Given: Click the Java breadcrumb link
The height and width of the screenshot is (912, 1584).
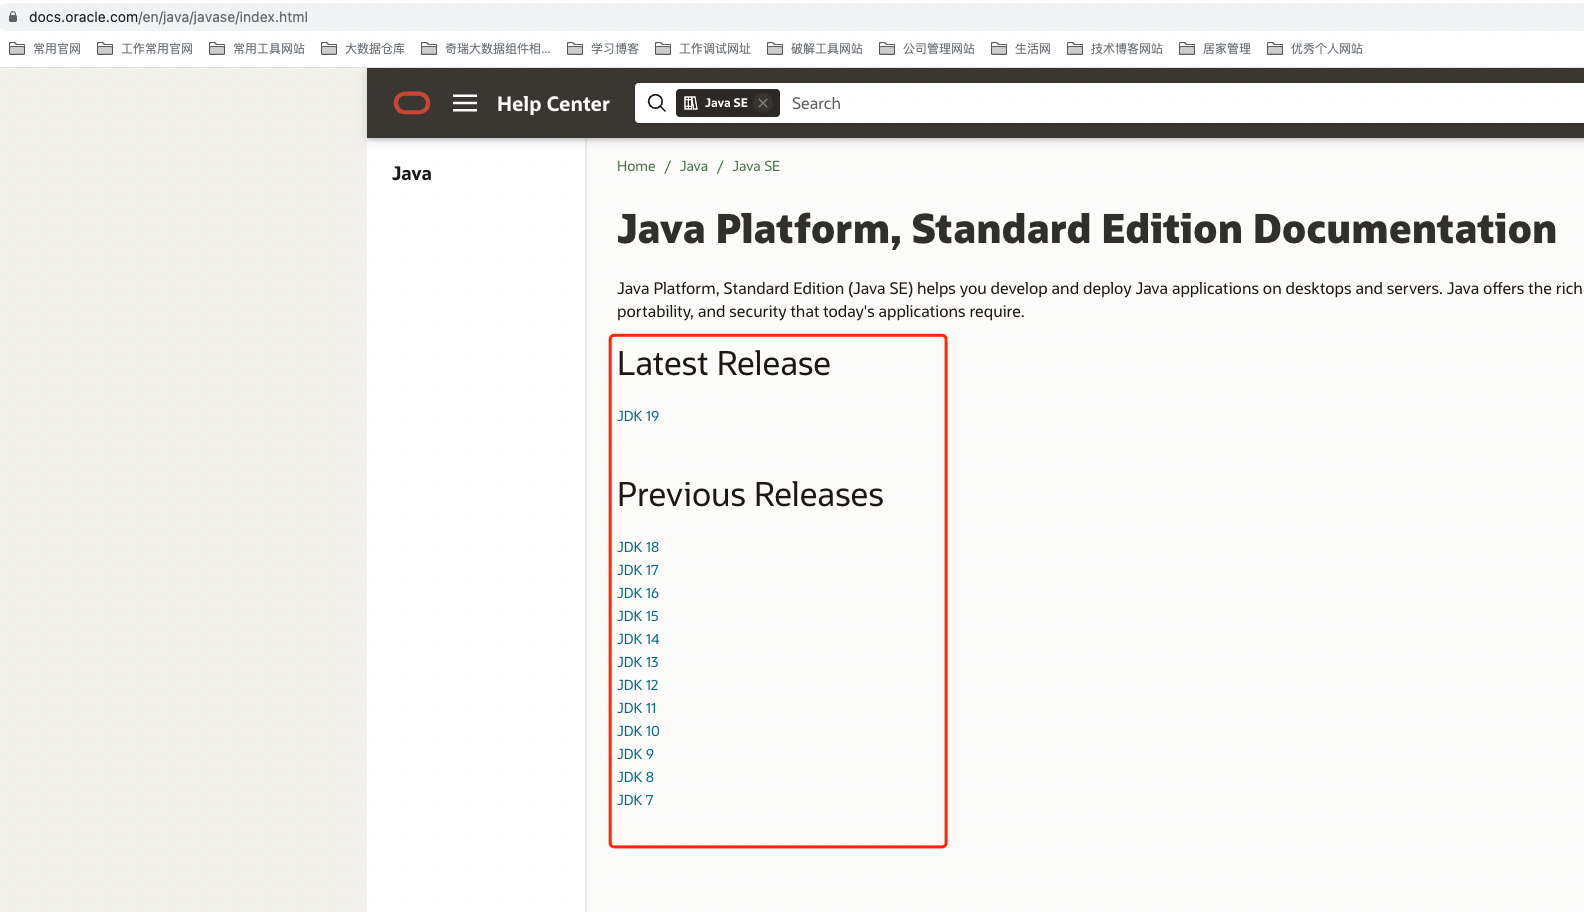Looking at the screenshot, I should tap(694, 166).
